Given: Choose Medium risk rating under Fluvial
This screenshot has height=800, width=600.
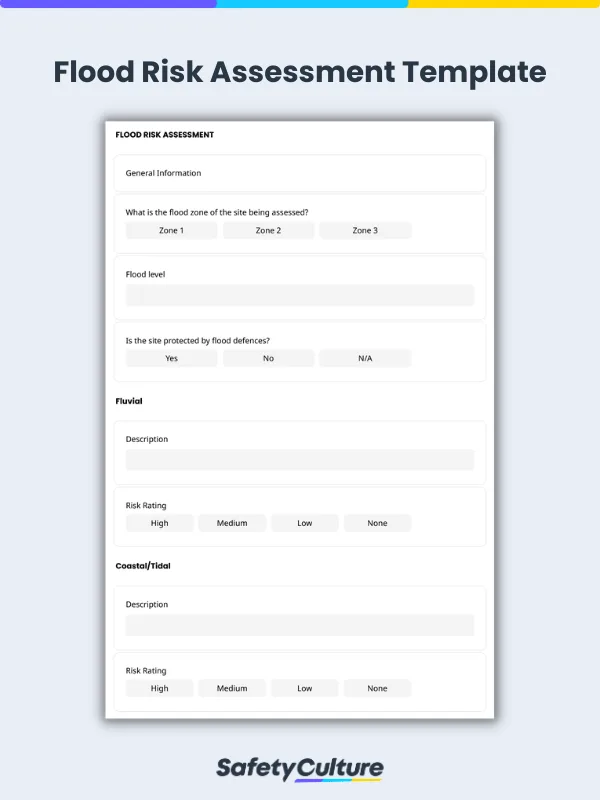Looking at the screenshot, I should coord(232,522).
